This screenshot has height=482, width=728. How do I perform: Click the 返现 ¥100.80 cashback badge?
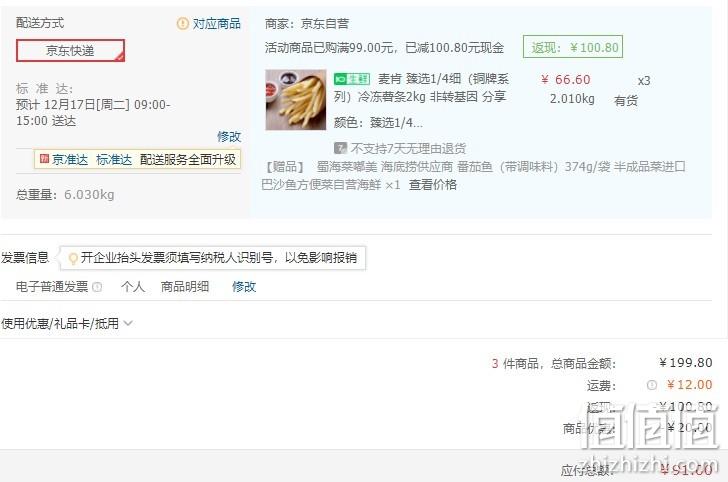tap(572, 47)
